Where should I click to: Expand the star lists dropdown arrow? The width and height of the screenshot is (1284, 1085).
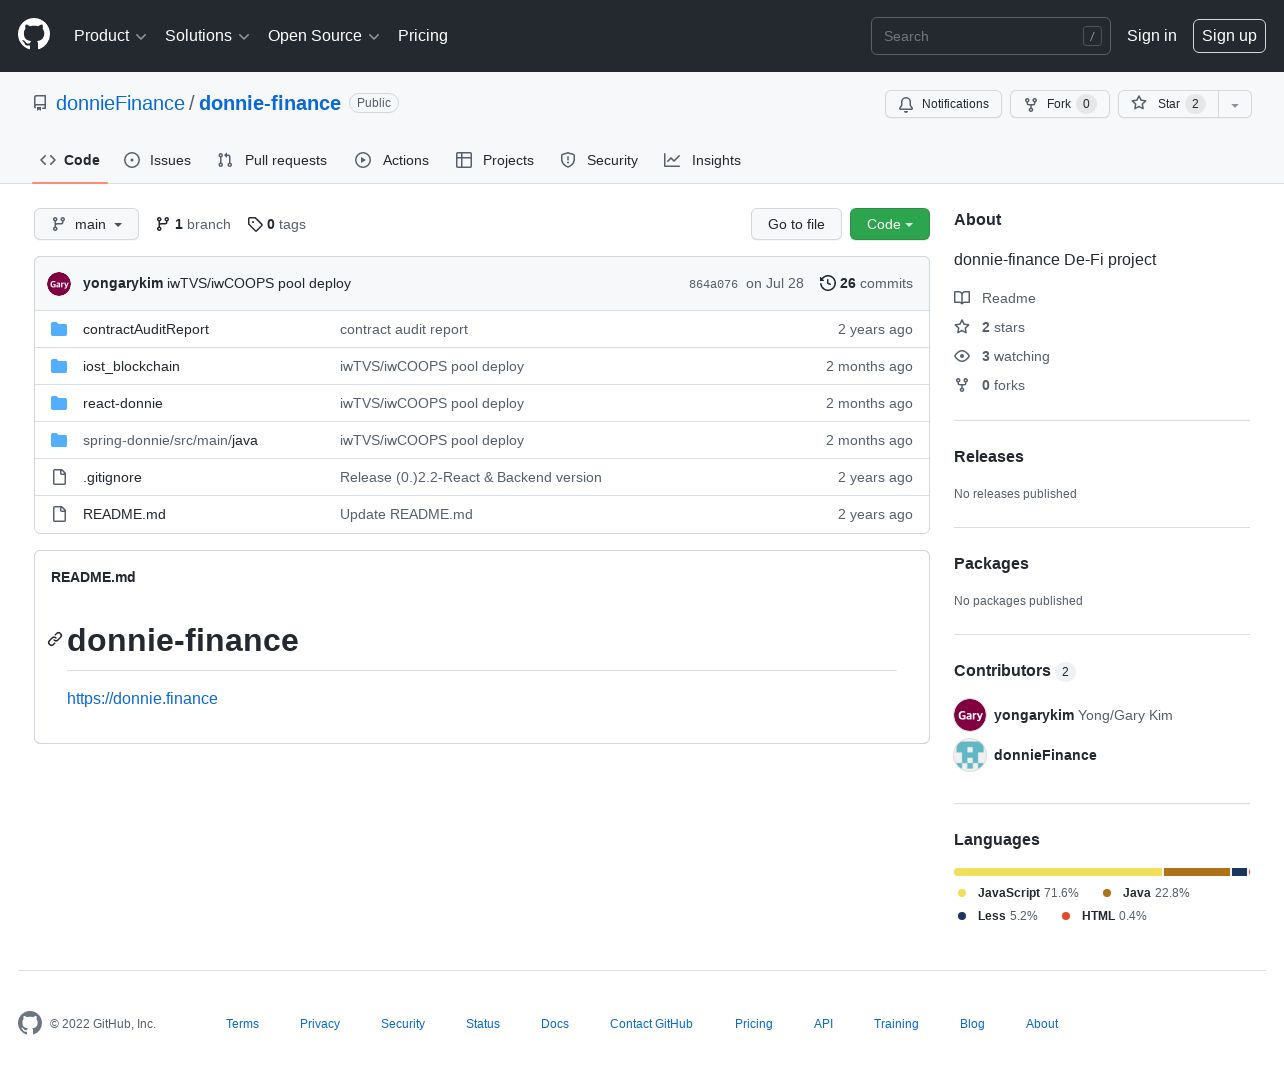(x=1235, y=104)
